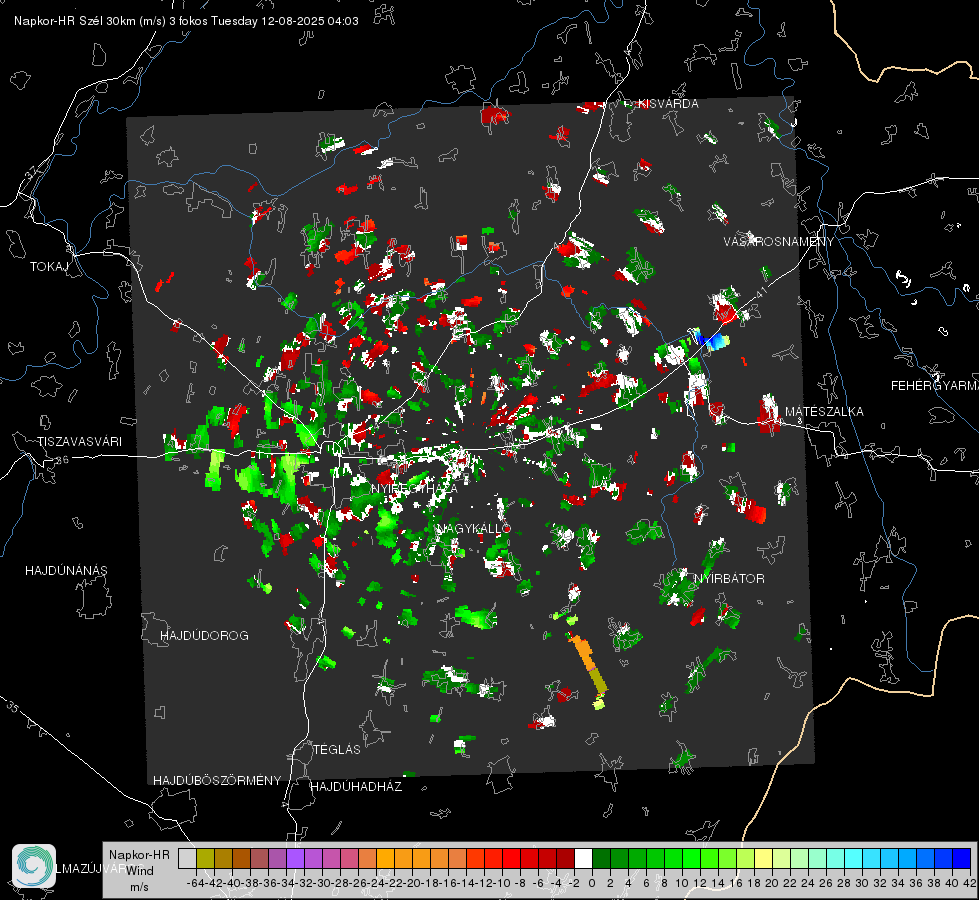The width and height of the screenshot is (979, 900).
Task: Click the MÁTÉSZALKA town label
Action: [x=824, y=412]
